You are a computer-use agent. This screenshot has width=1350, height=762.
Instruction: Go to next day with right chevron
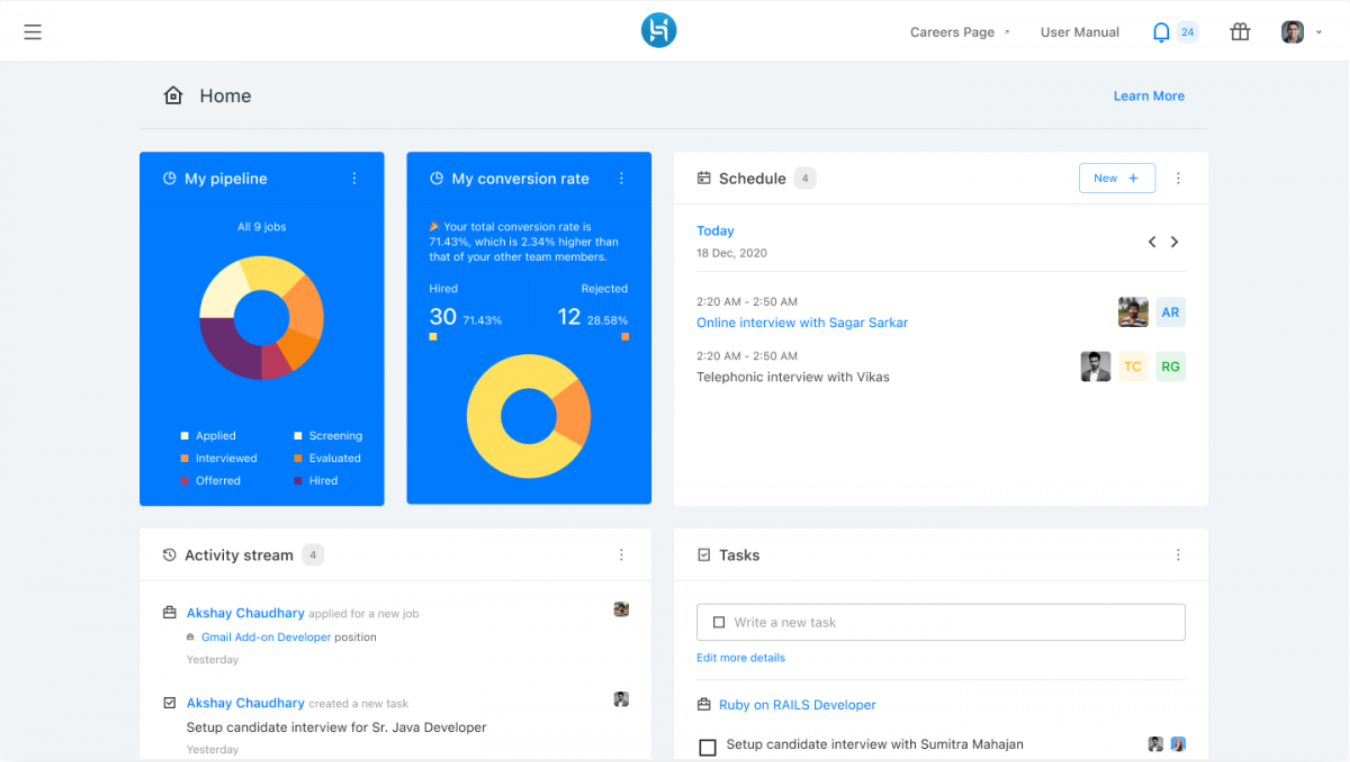(x=1175, y=242)
